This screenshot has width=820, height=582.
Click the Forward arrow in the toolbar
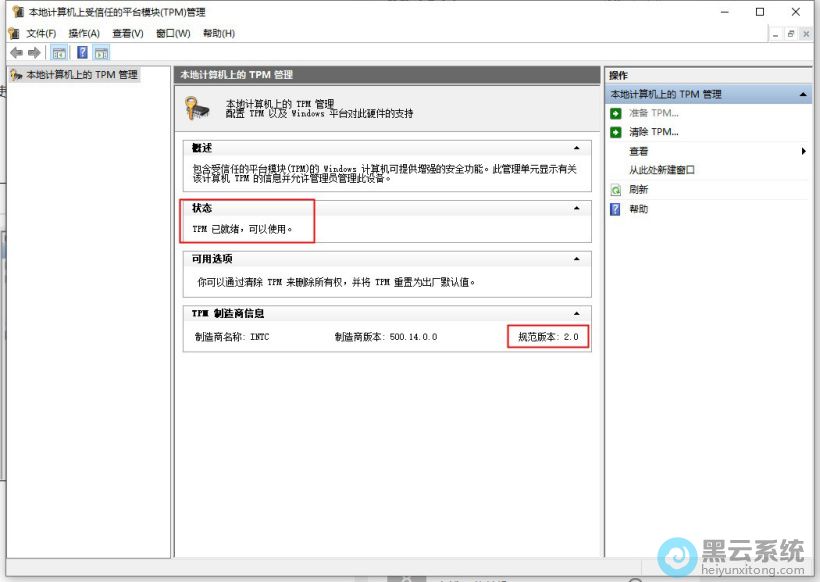34,53
